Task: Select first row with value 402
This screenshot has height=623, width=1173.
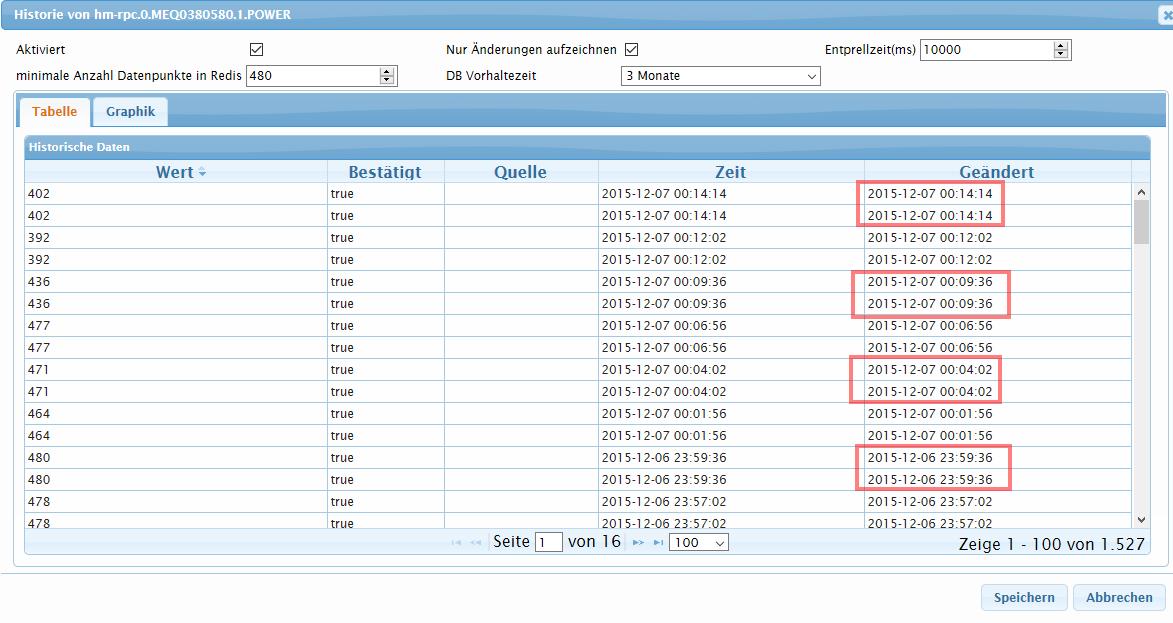Action: pos(578,194)
